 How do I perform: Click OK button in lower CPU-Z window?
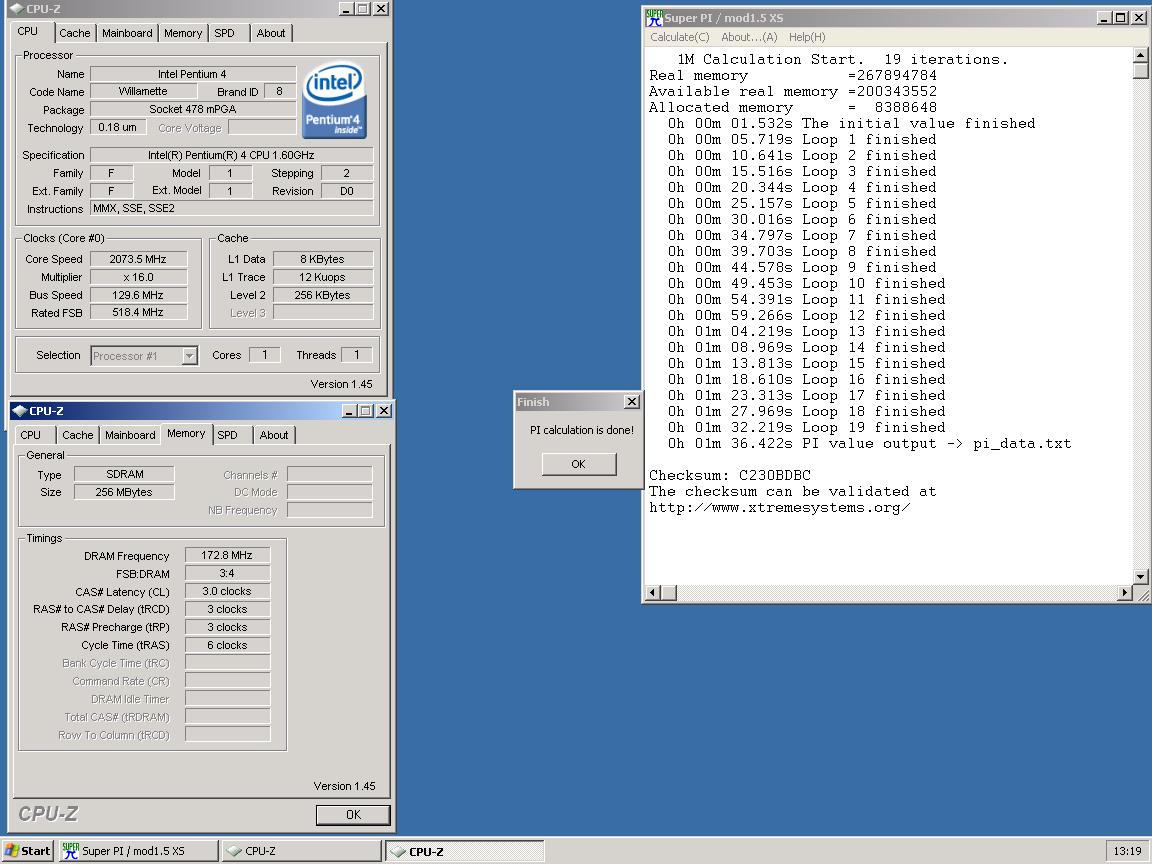pyautogui.click(x=353, y=815)
